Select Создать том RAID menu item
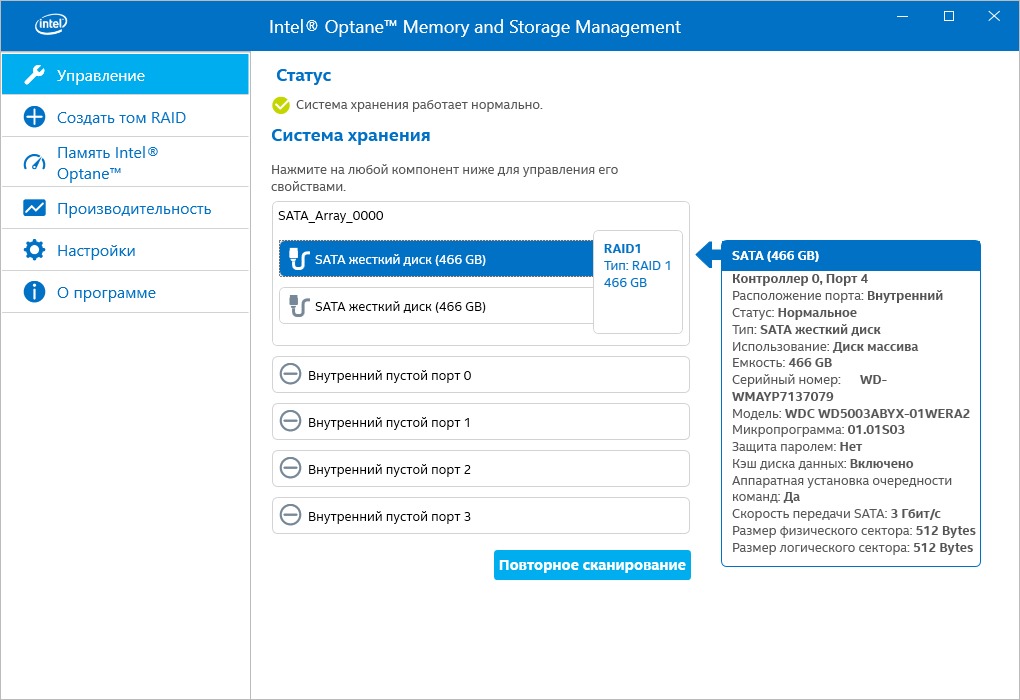Image resolution: width=1020 pixels, height=700 pixels. coord(121,117)
